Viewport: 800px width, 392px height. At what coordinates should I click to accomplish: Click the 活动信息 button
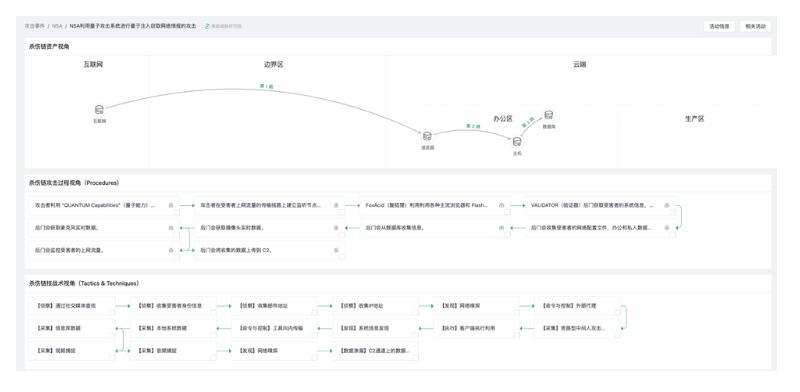tap(719, 26)
